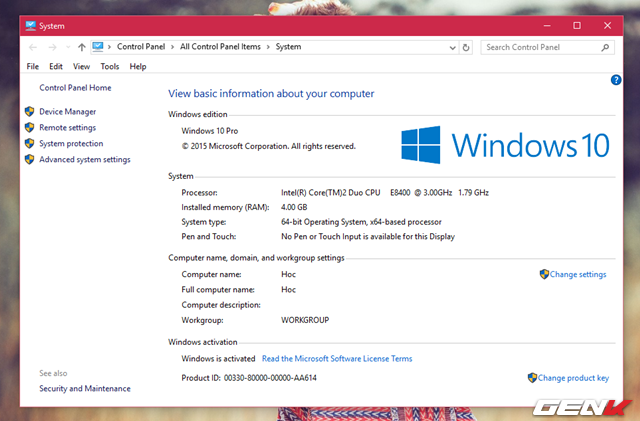Expand chevron after Control Panel breadcrumb
Screen dimensions: 640x421
pyautogui.click(x=172, y=47)
